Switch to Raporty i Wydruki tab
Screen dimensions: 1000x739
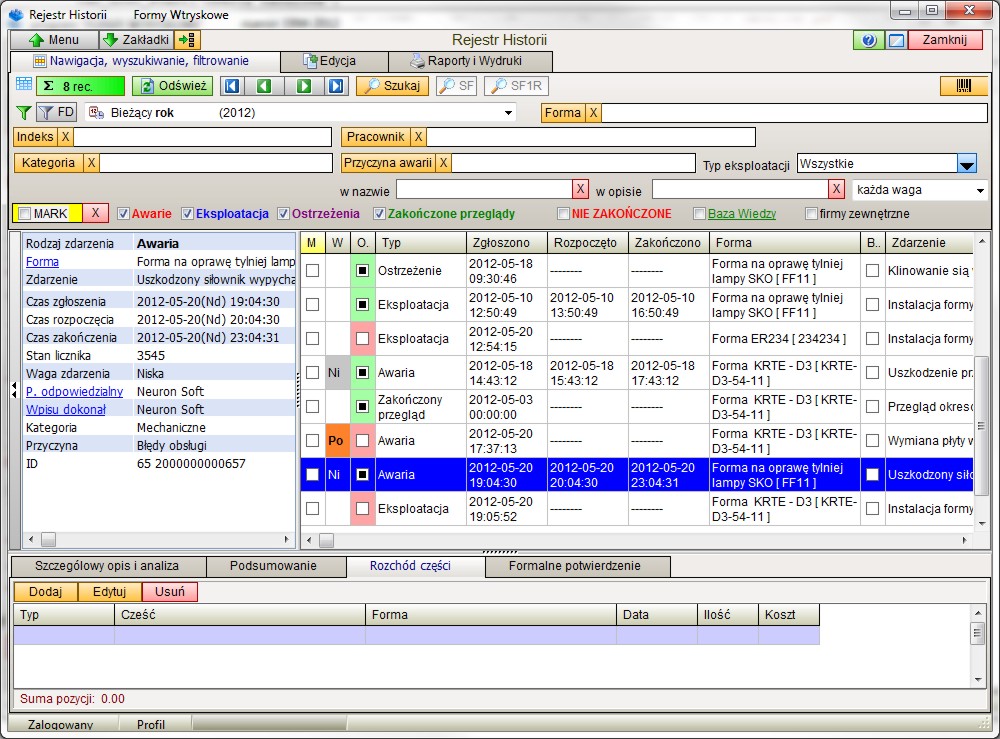[470, 61]
